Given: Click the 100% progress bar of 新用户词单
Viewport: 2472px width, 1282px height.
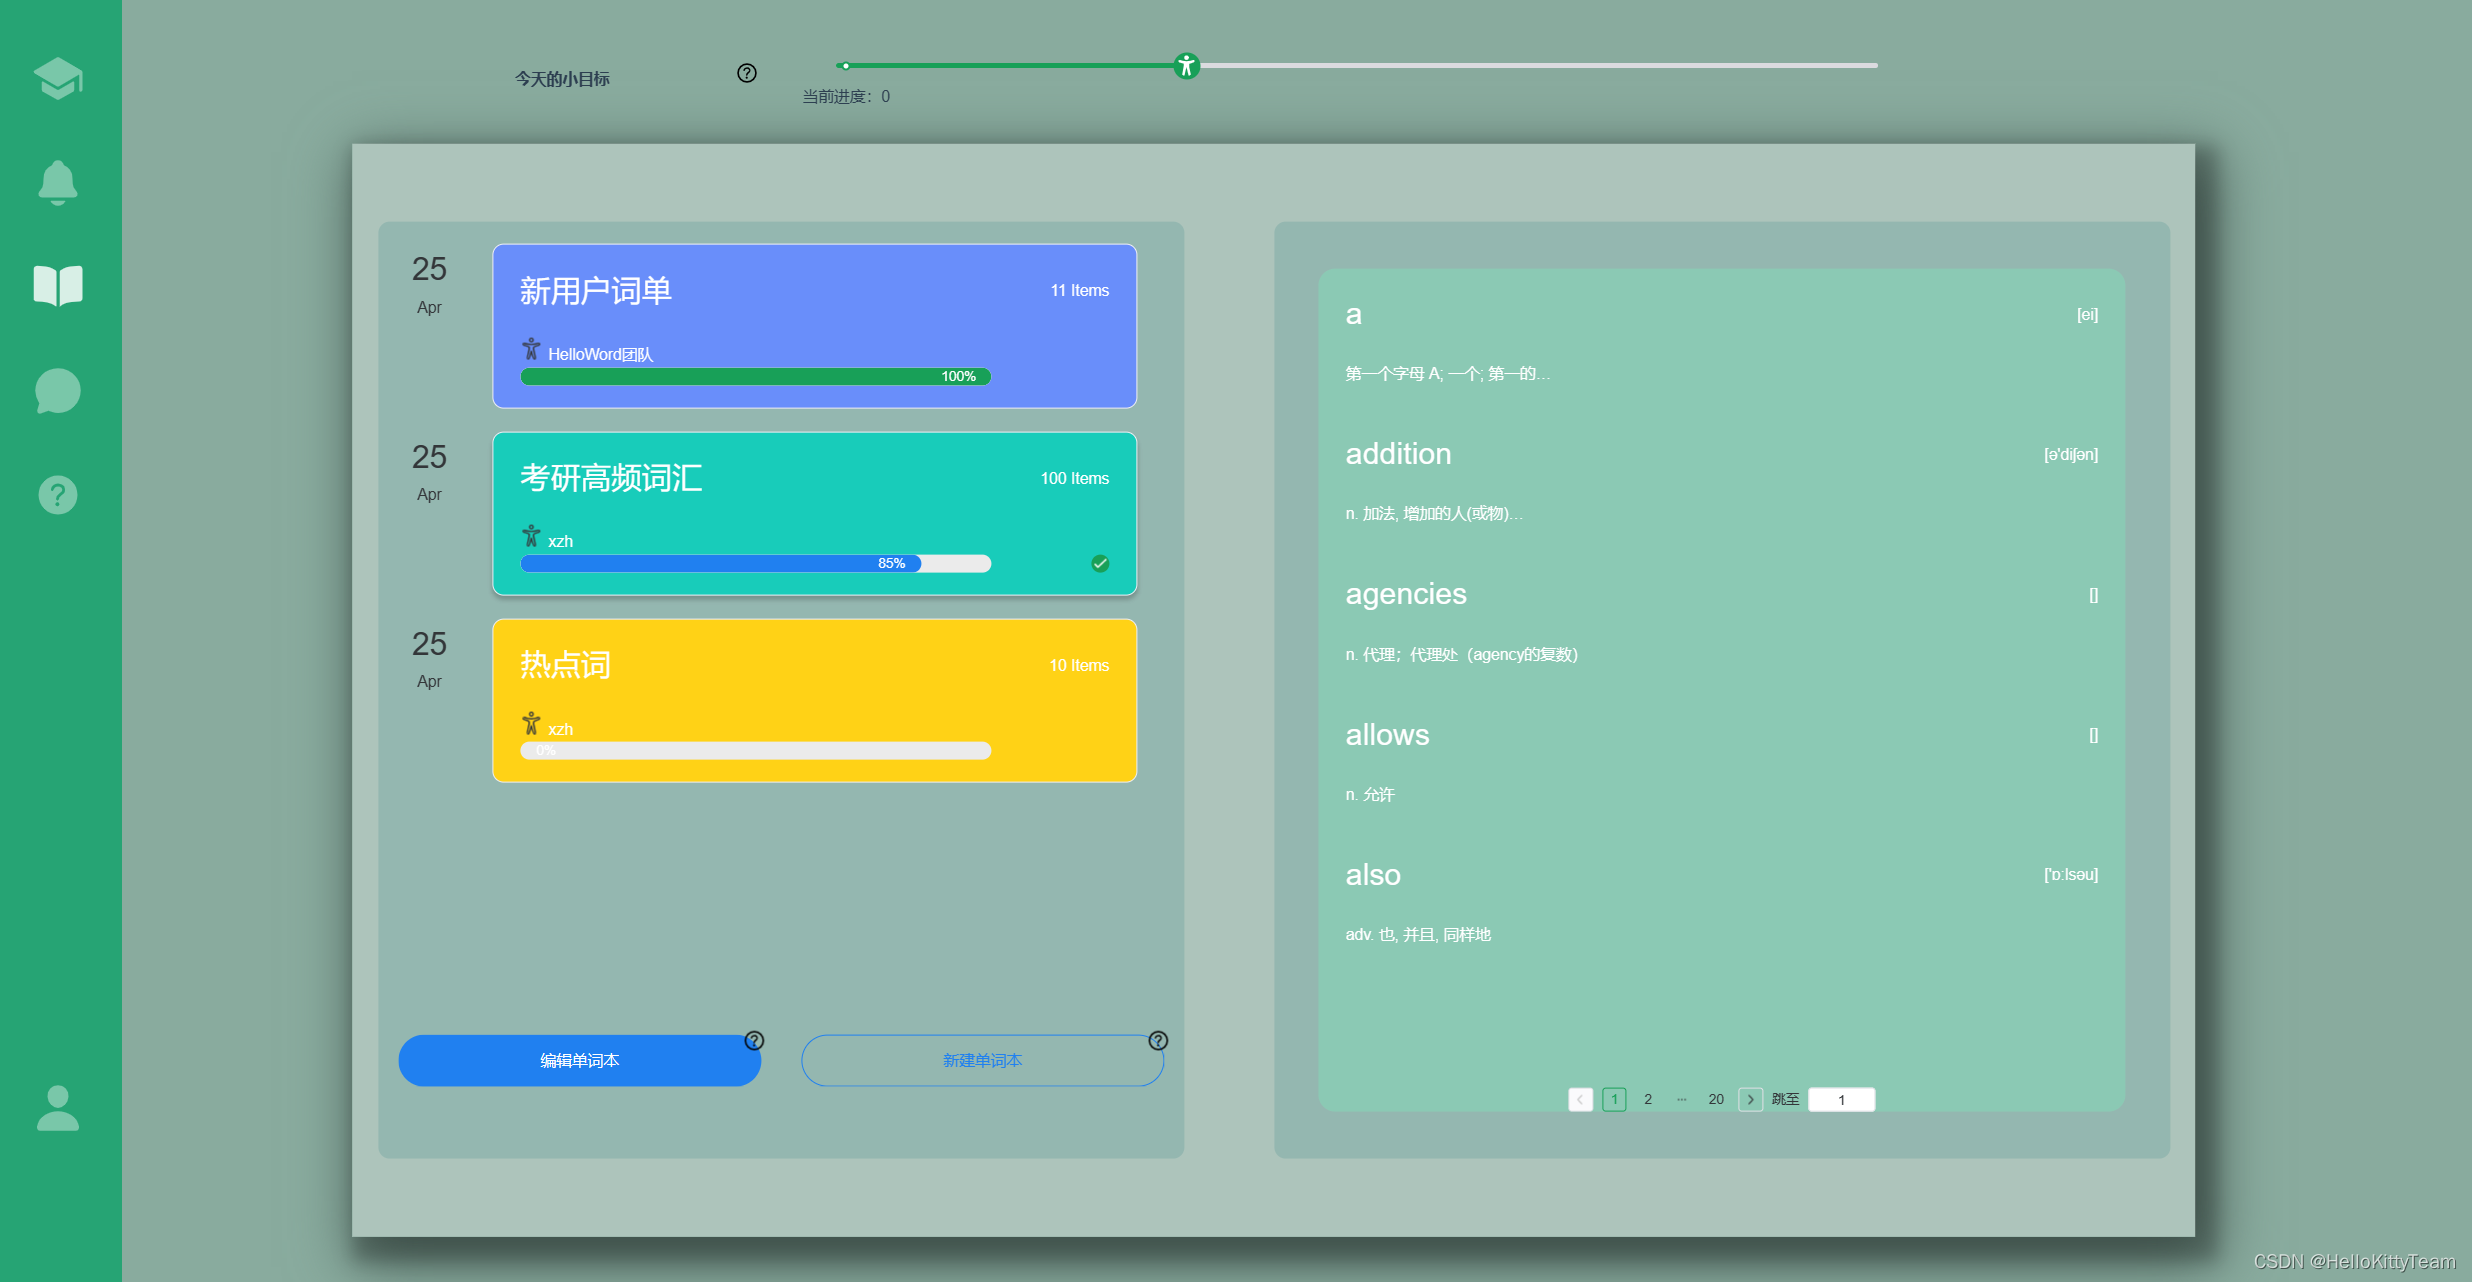Looking at the screenshot, I should click(756, 377).
